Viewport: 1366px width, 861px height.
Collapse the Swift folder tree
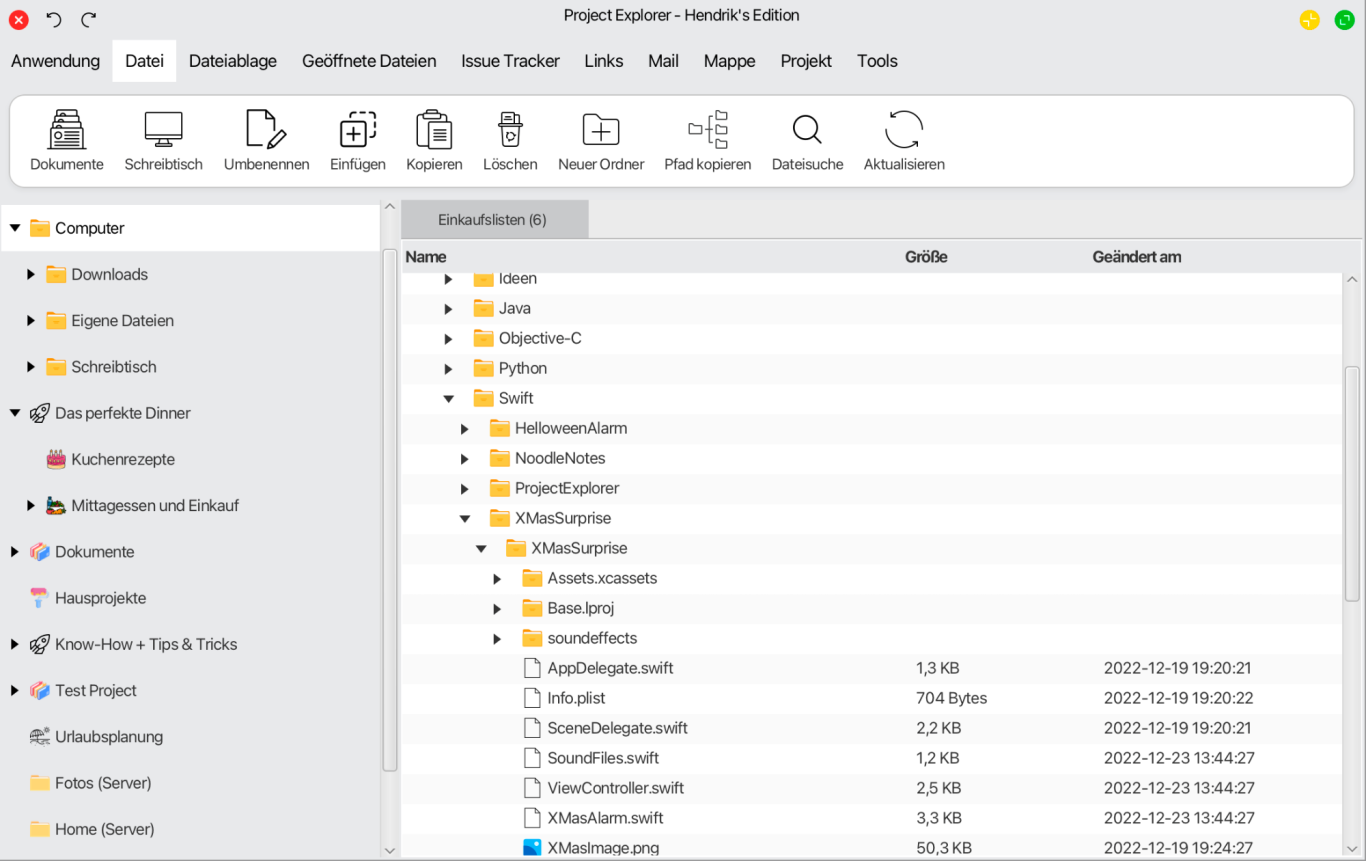point(448,398)
